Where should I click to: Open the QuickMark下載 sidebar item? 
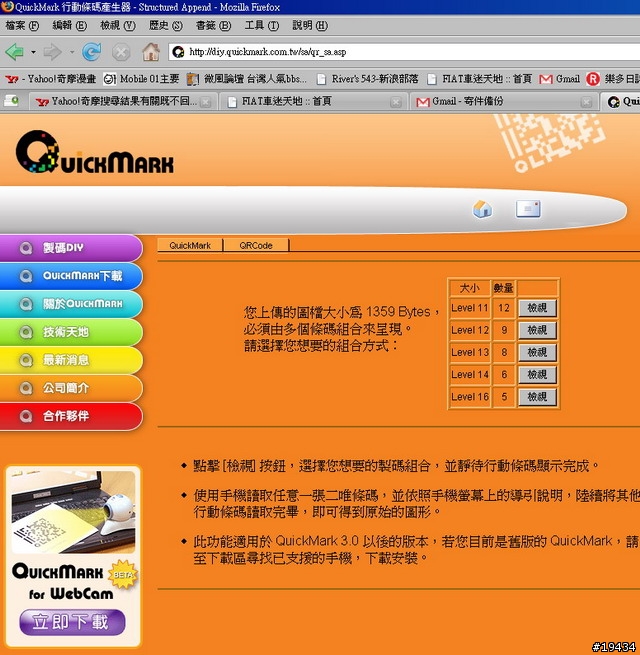[71, 276]
